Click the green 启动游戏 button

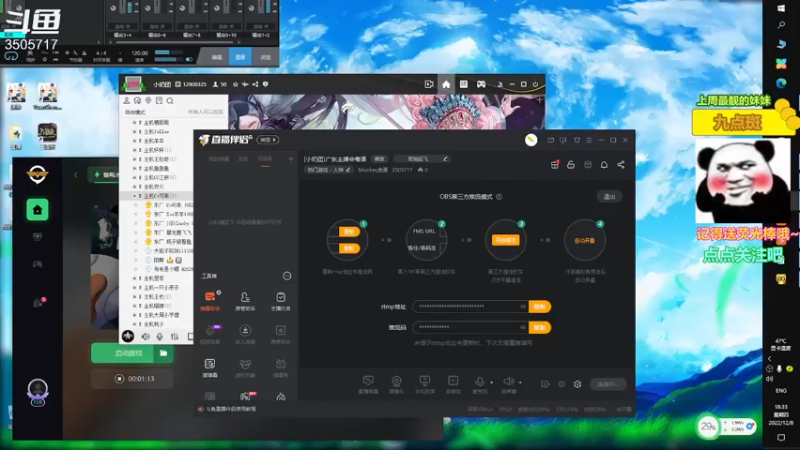(128, 353)
